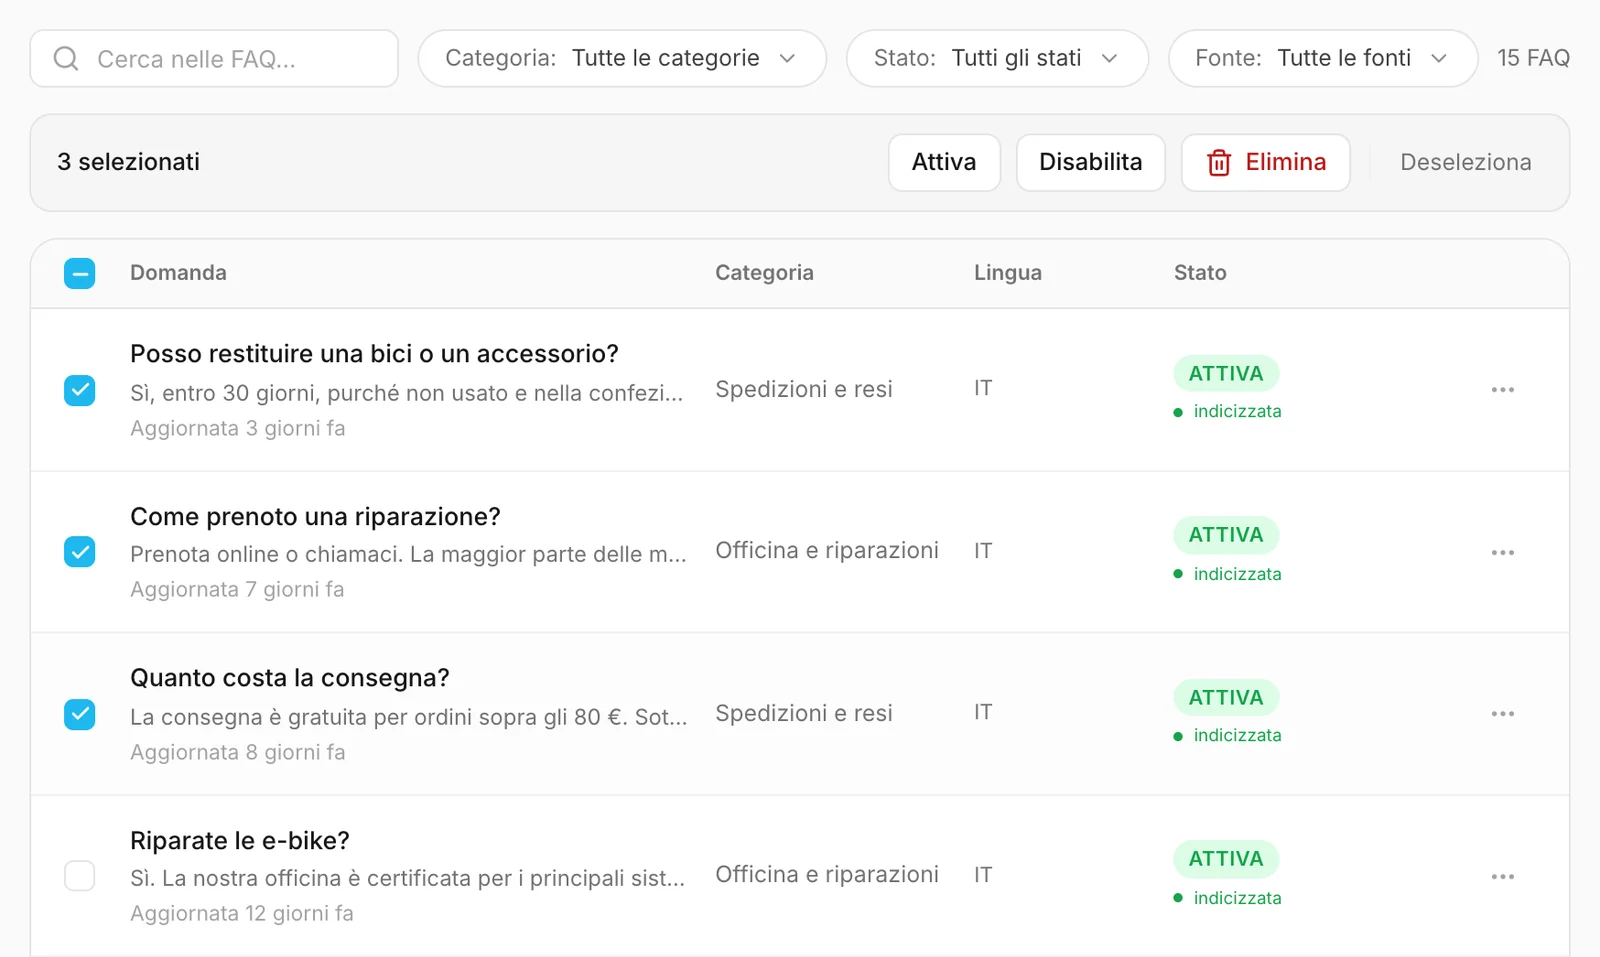The image size is (1600, 957).
Task: Open question 'Riparate le e-bike?'
Action: [240, 840]
